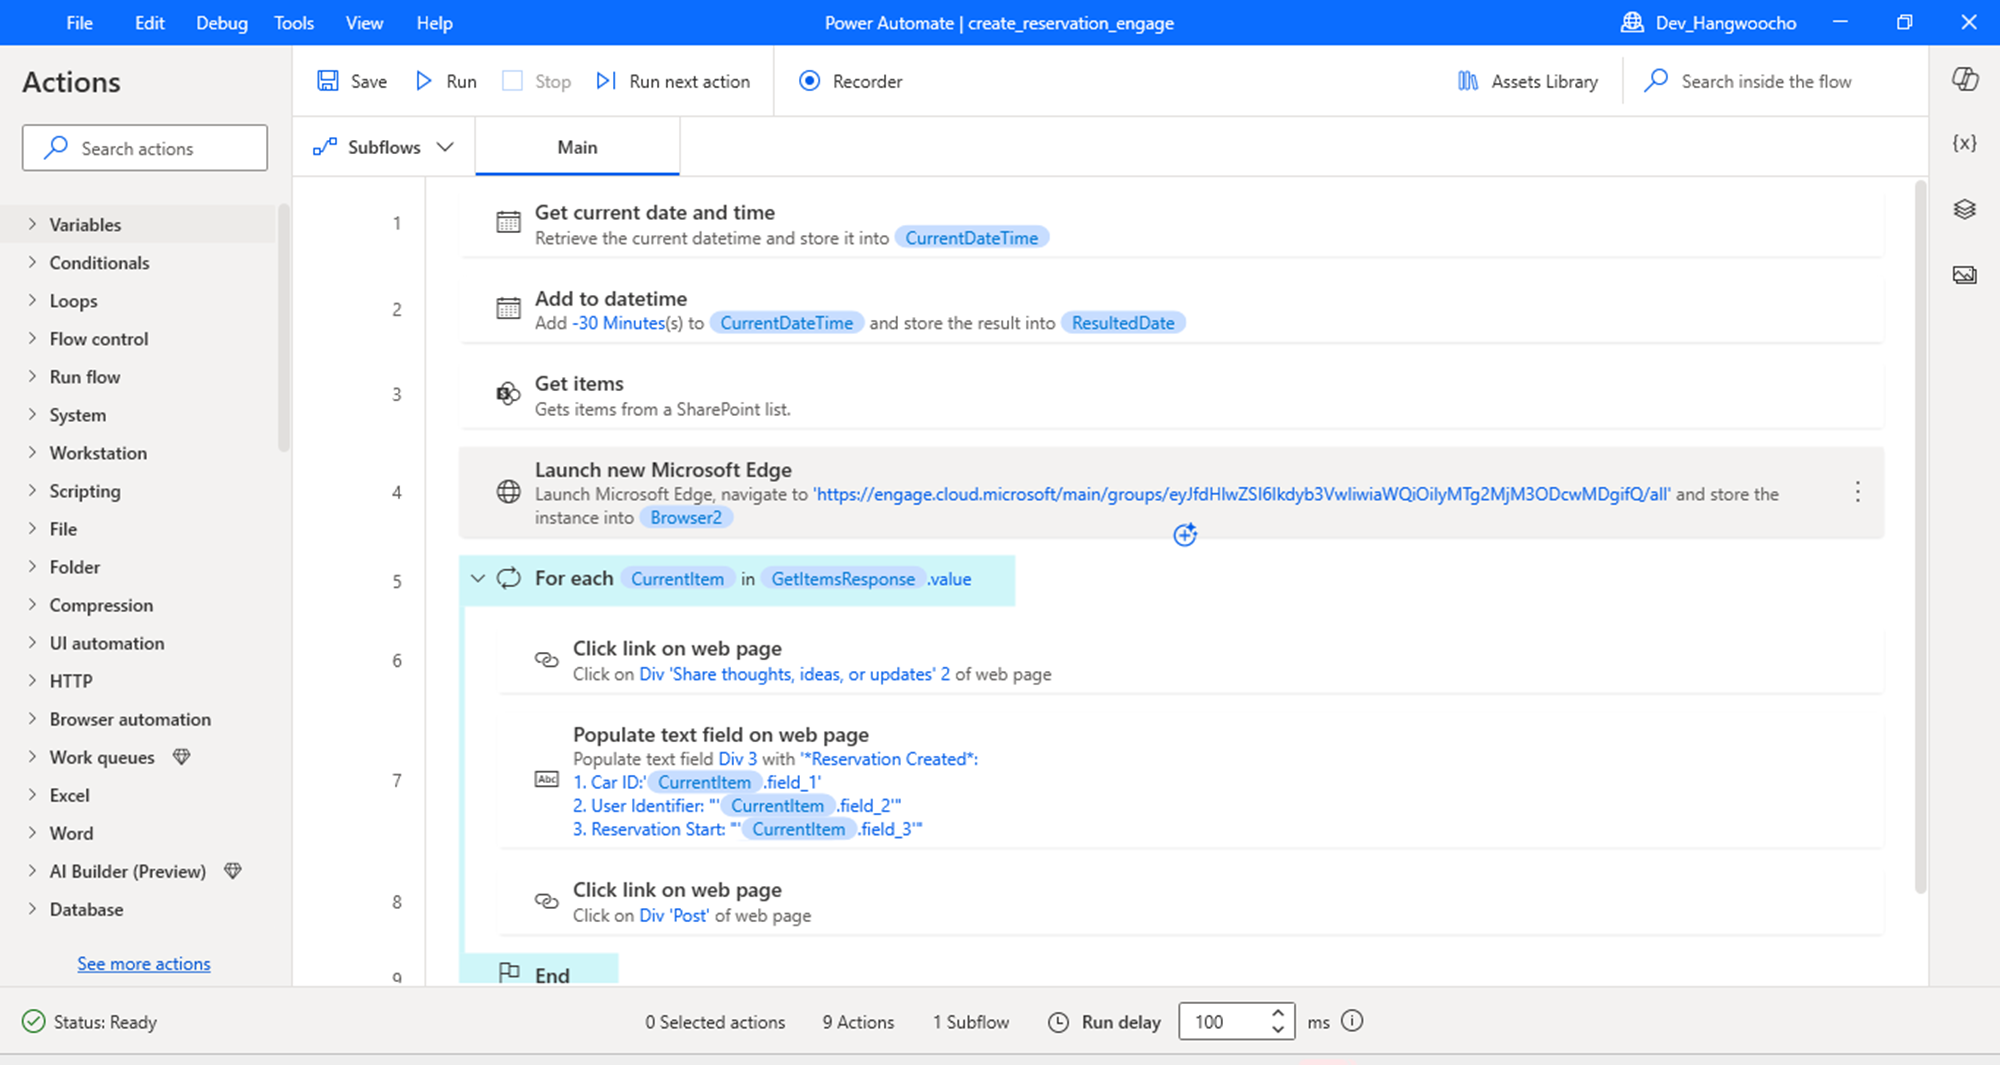Screen dimensions: 2000x1065
Task: Run the flow with the Run button
Action: point(446,81)
